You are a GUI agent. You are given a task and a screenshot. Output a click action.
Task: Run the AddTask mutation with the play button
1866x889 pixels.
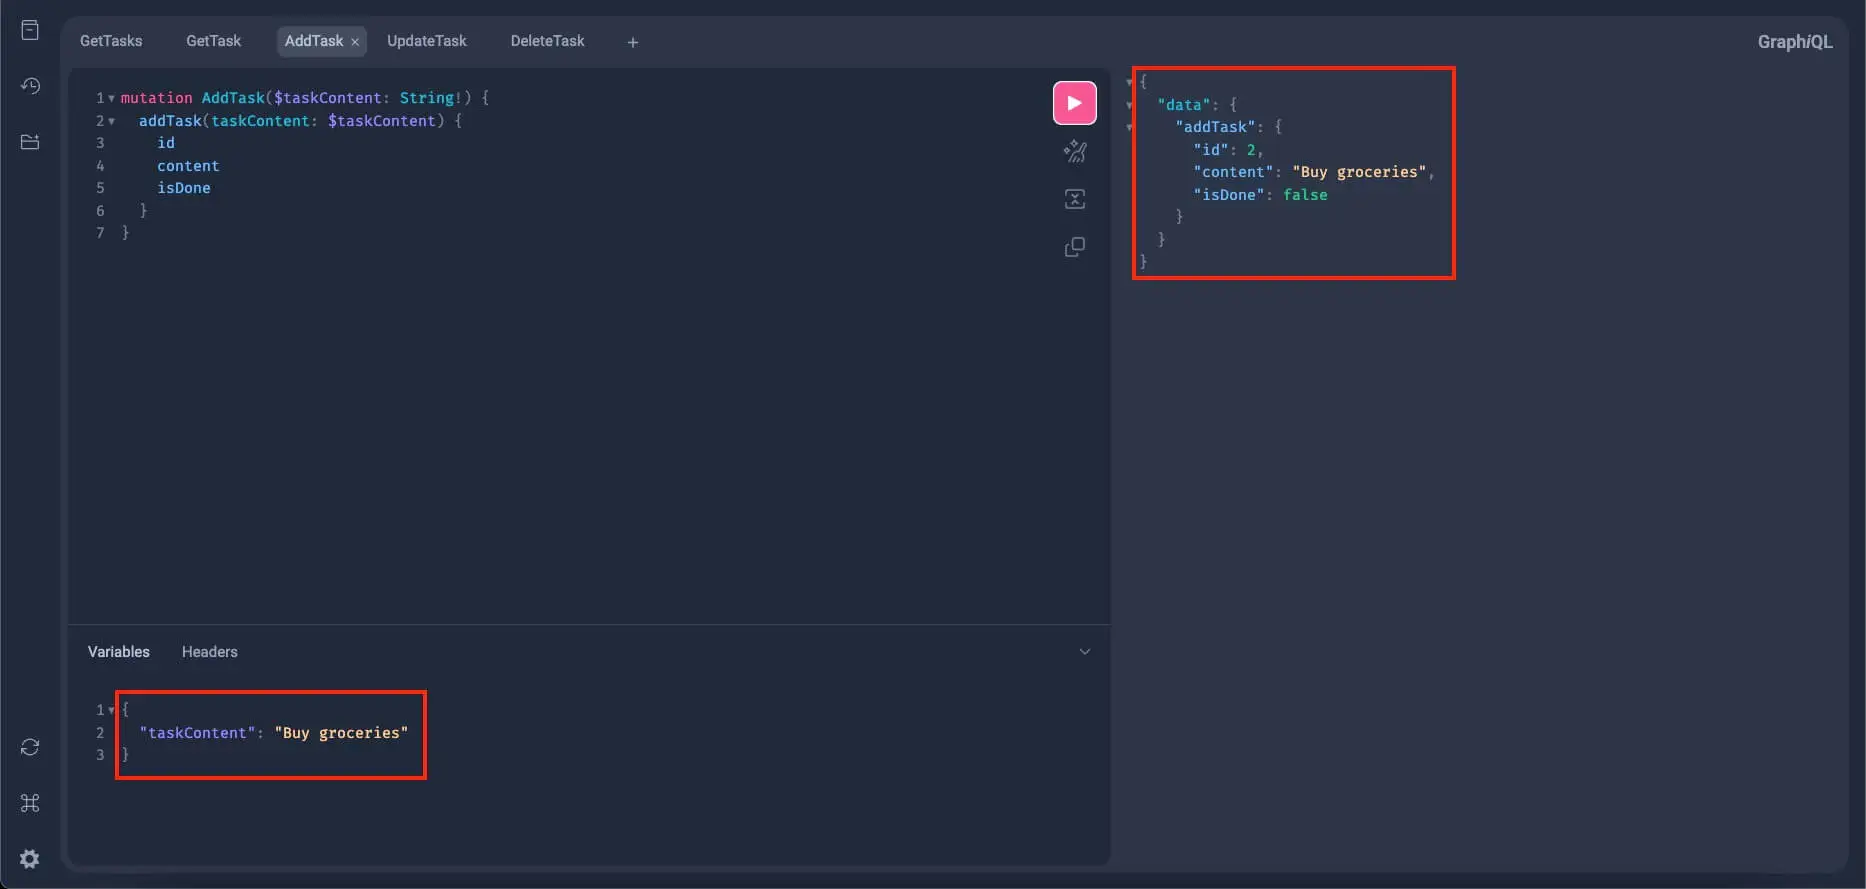pos(1074,103)
